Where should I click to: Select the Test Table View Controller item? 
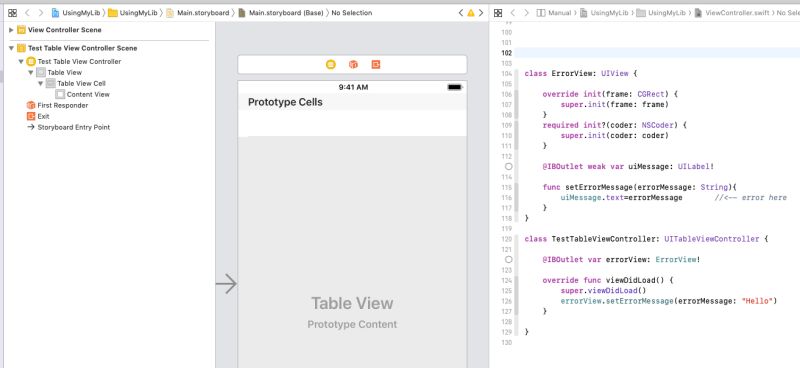[79, 62]
